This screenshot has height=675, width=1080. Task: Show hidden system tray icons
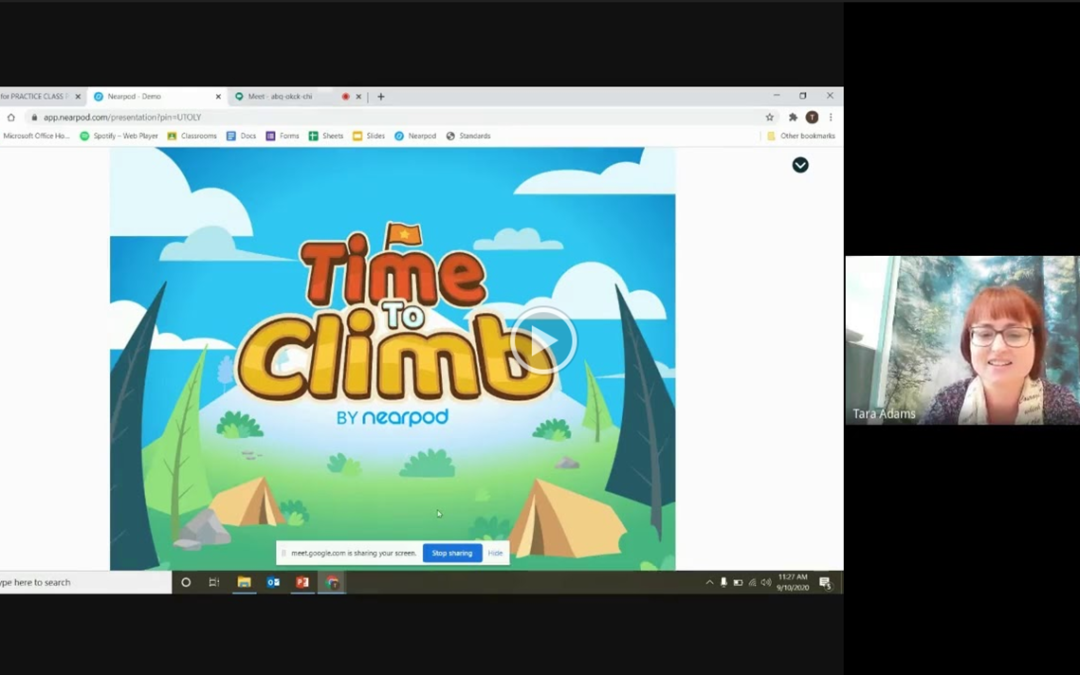pos(709,583)
